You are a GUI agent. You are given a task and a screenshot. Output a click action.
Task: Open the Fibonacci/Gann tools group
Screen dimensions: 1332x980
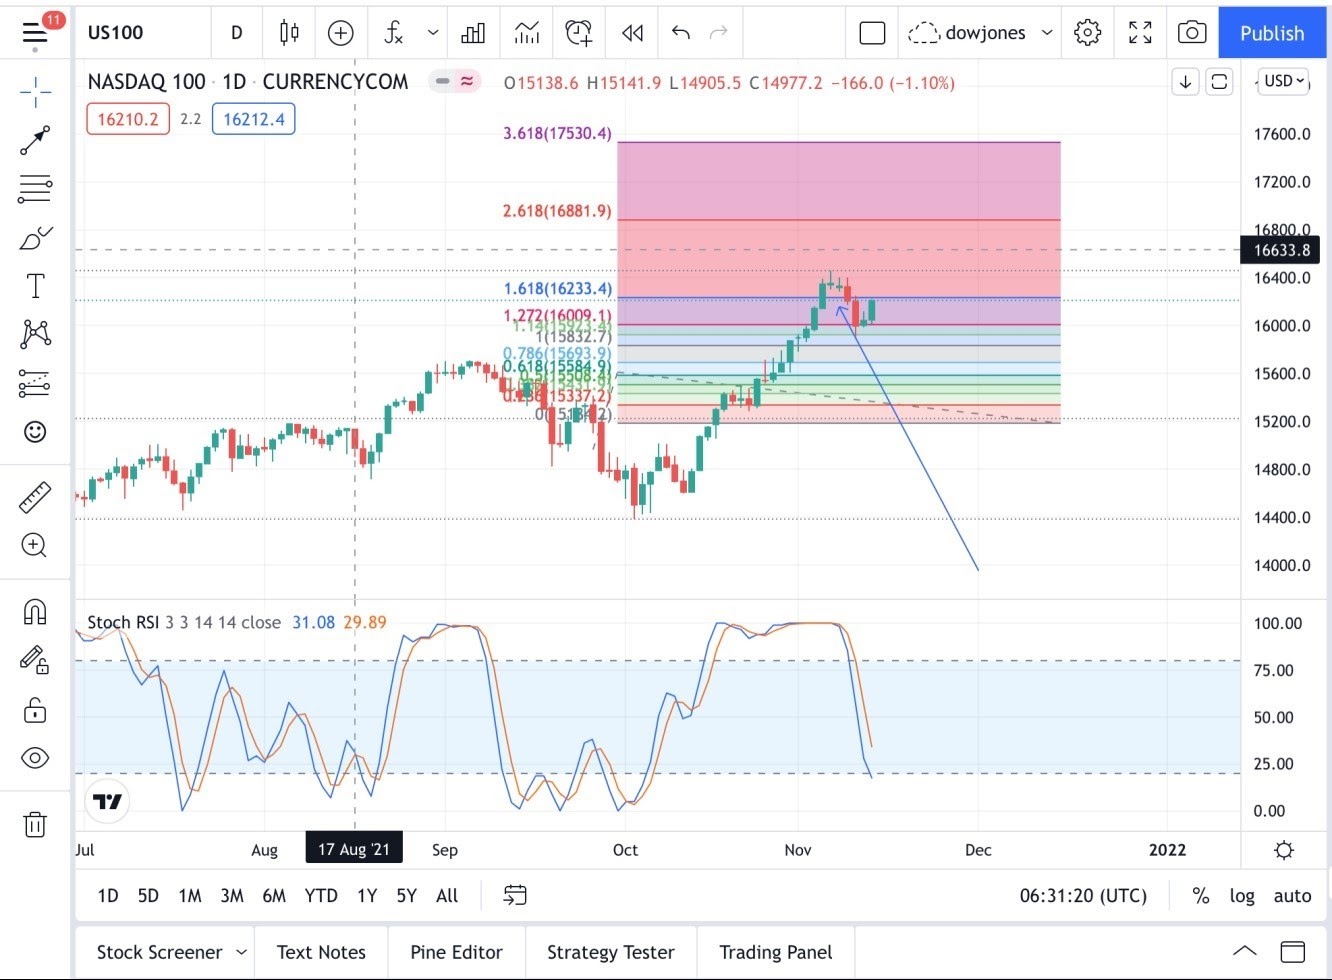click(35, 189)
